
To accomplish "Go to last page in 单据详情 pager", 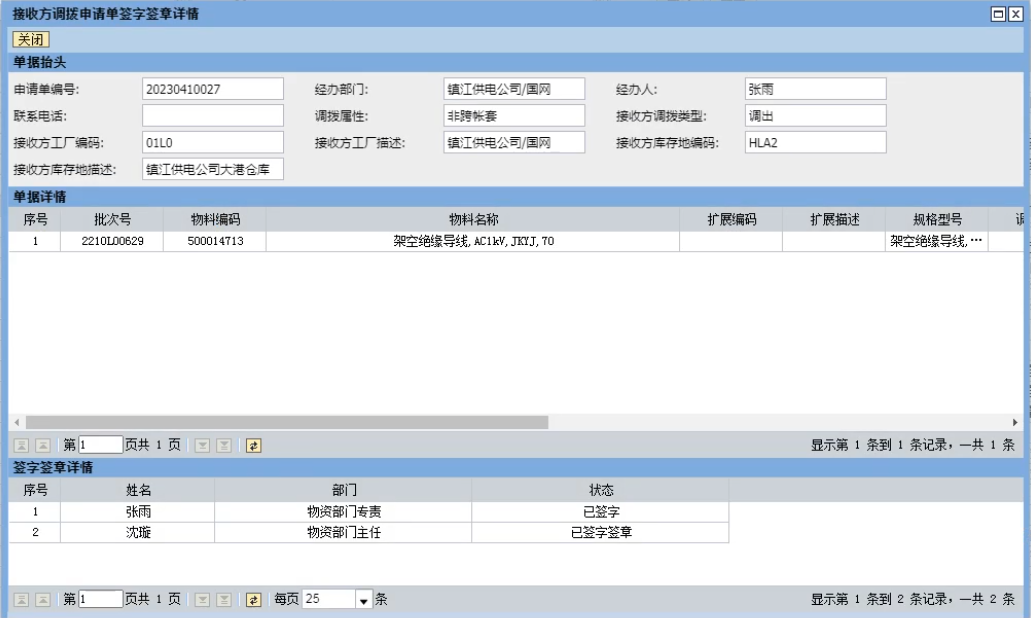I will pos(224,446).
